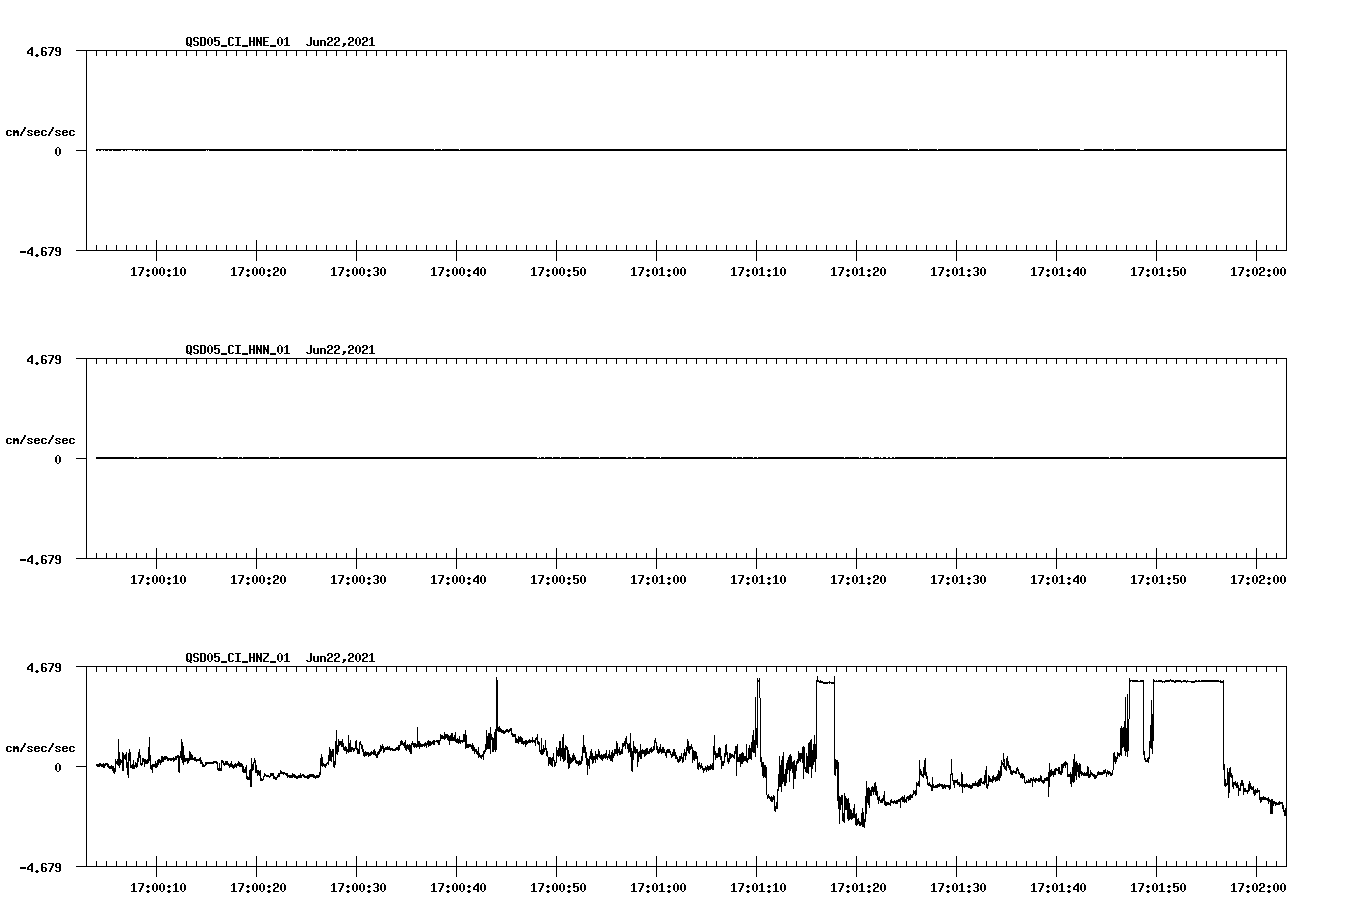Click the -4.679 bottom label of HNZ plot
The image size is (1358, 924).
coord(40,867)
